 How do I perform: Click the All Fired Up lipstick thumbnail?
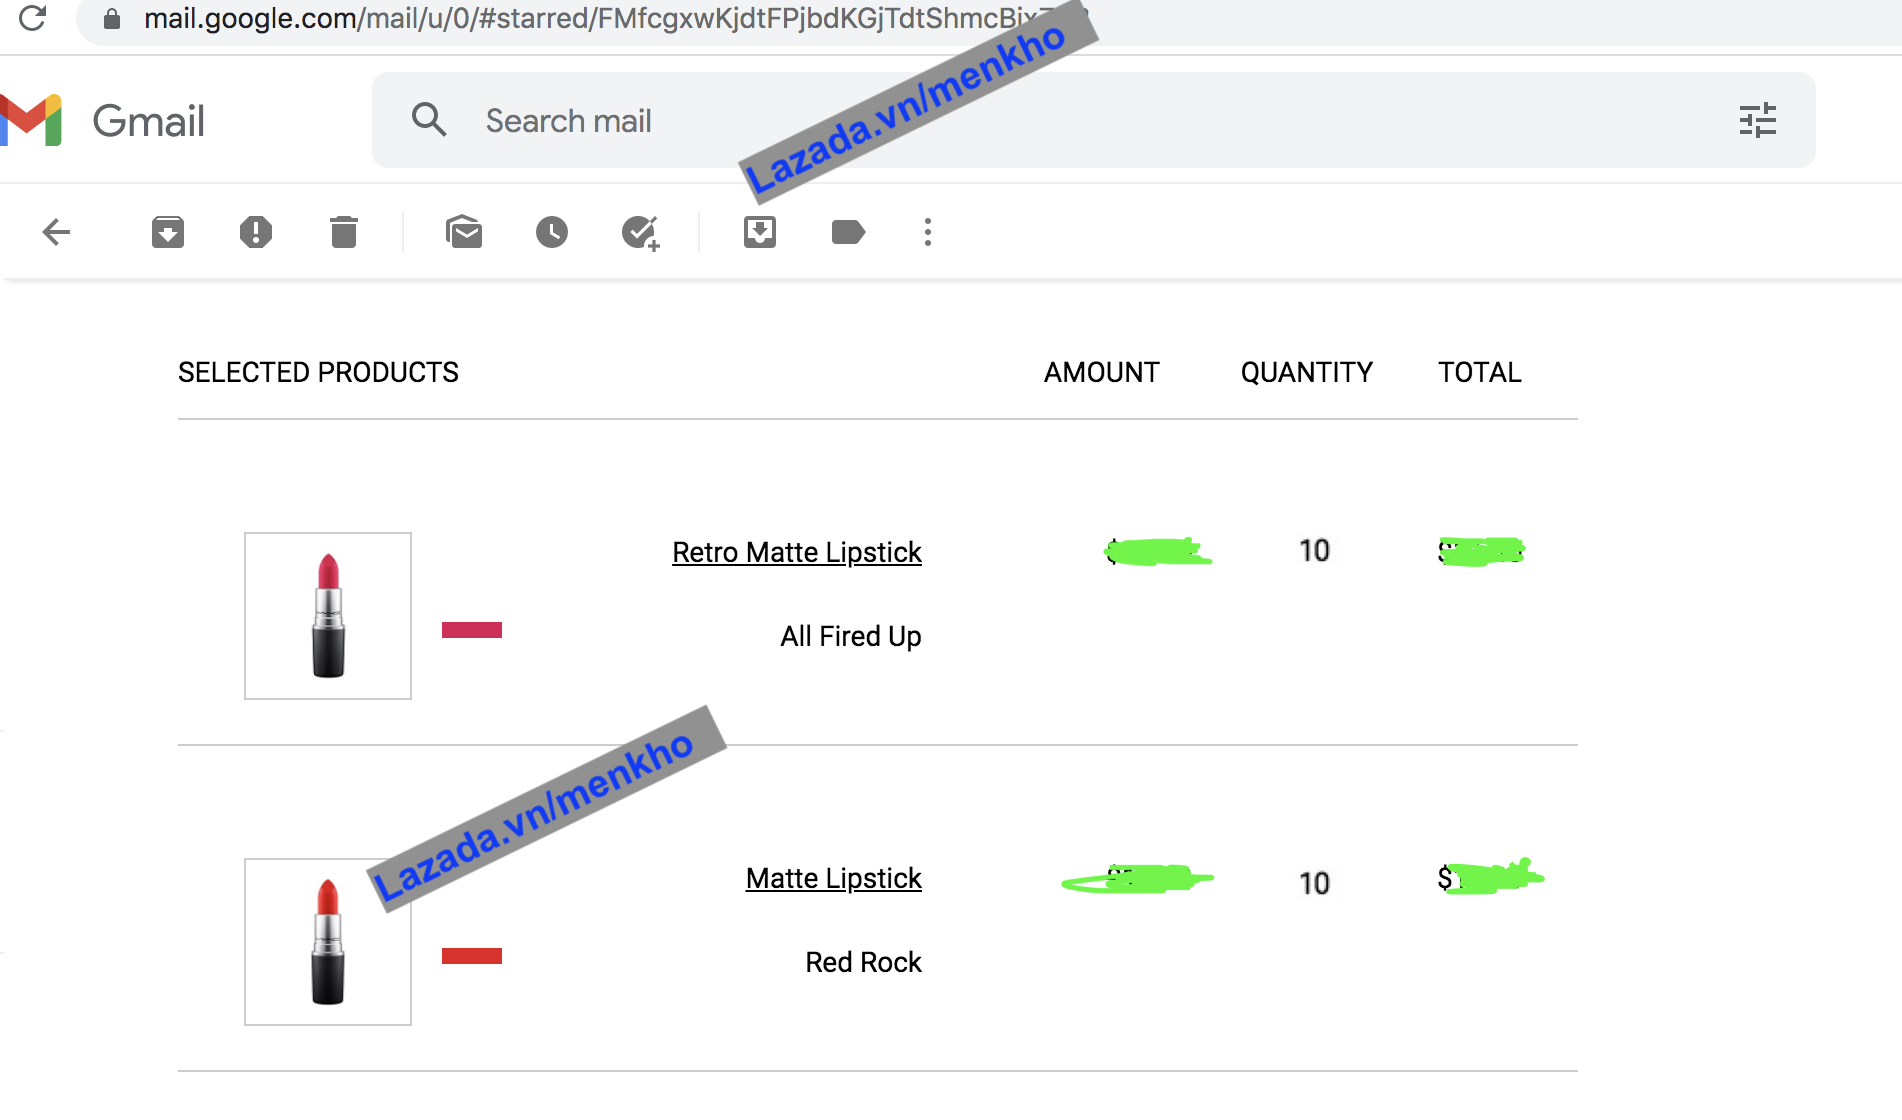coord(328,616)
